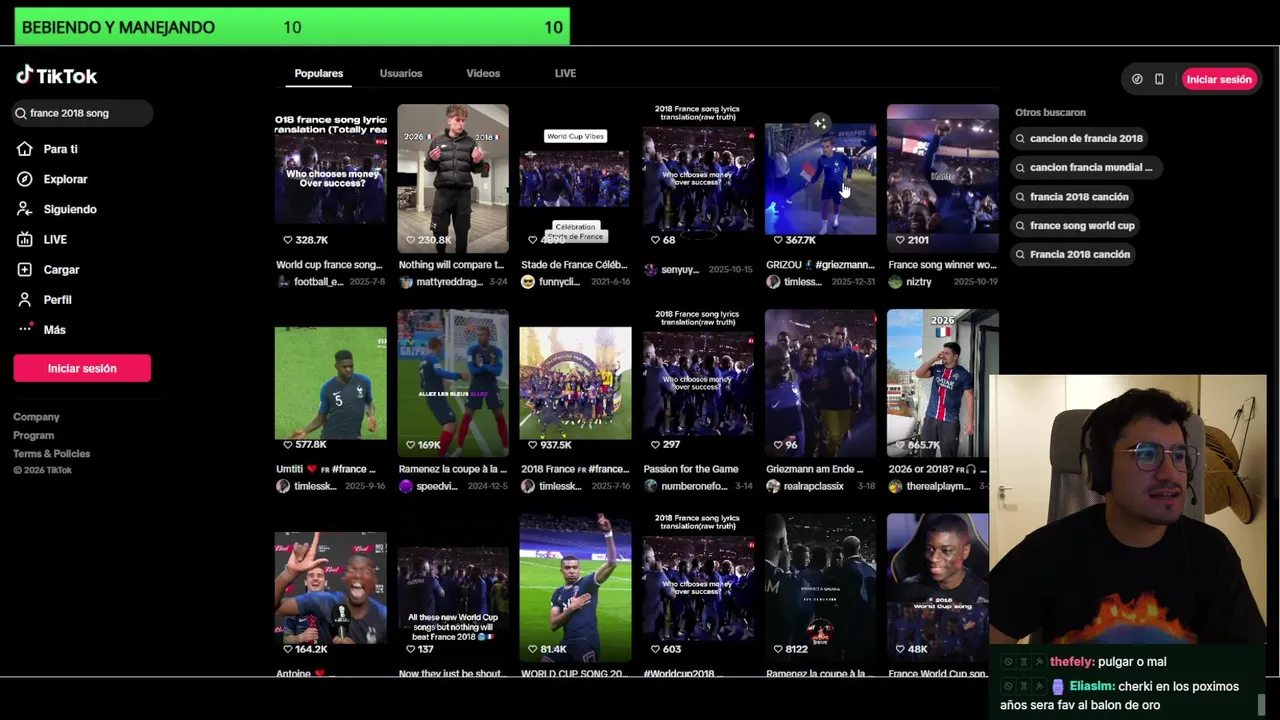Viewport: 1280px width, 720px height.
Task: Open the video thumbnail with 48K likes
Action: [937, 588]
